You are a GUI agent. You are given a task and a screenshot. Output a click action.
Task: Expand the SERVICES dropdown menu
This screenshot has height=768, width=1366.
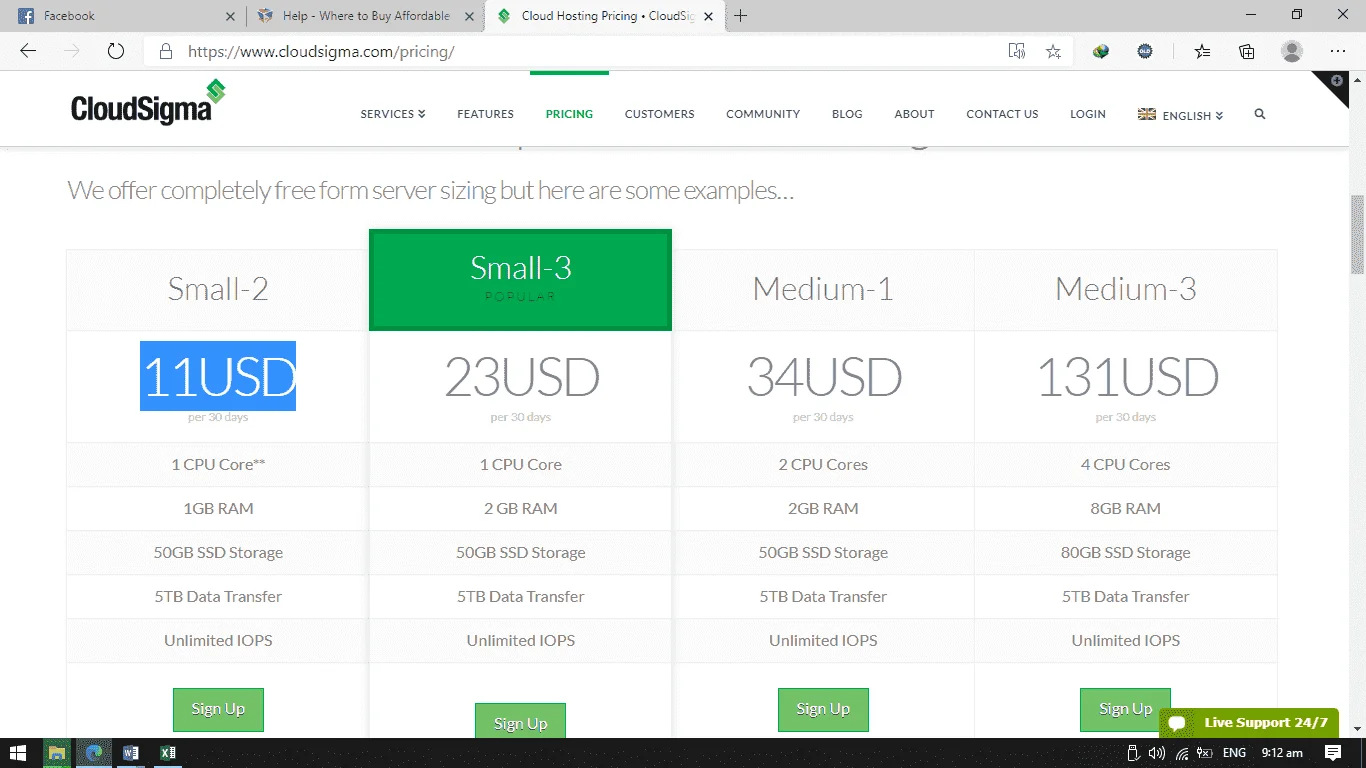tap(393, 114)
